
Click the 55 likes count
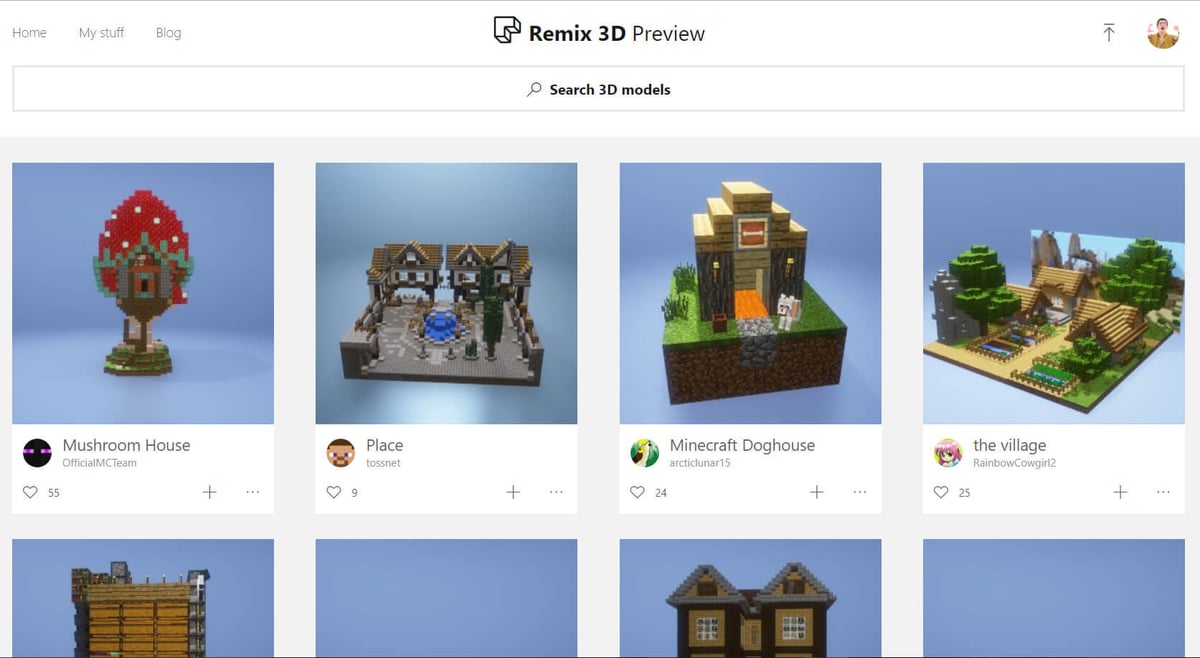54,493
